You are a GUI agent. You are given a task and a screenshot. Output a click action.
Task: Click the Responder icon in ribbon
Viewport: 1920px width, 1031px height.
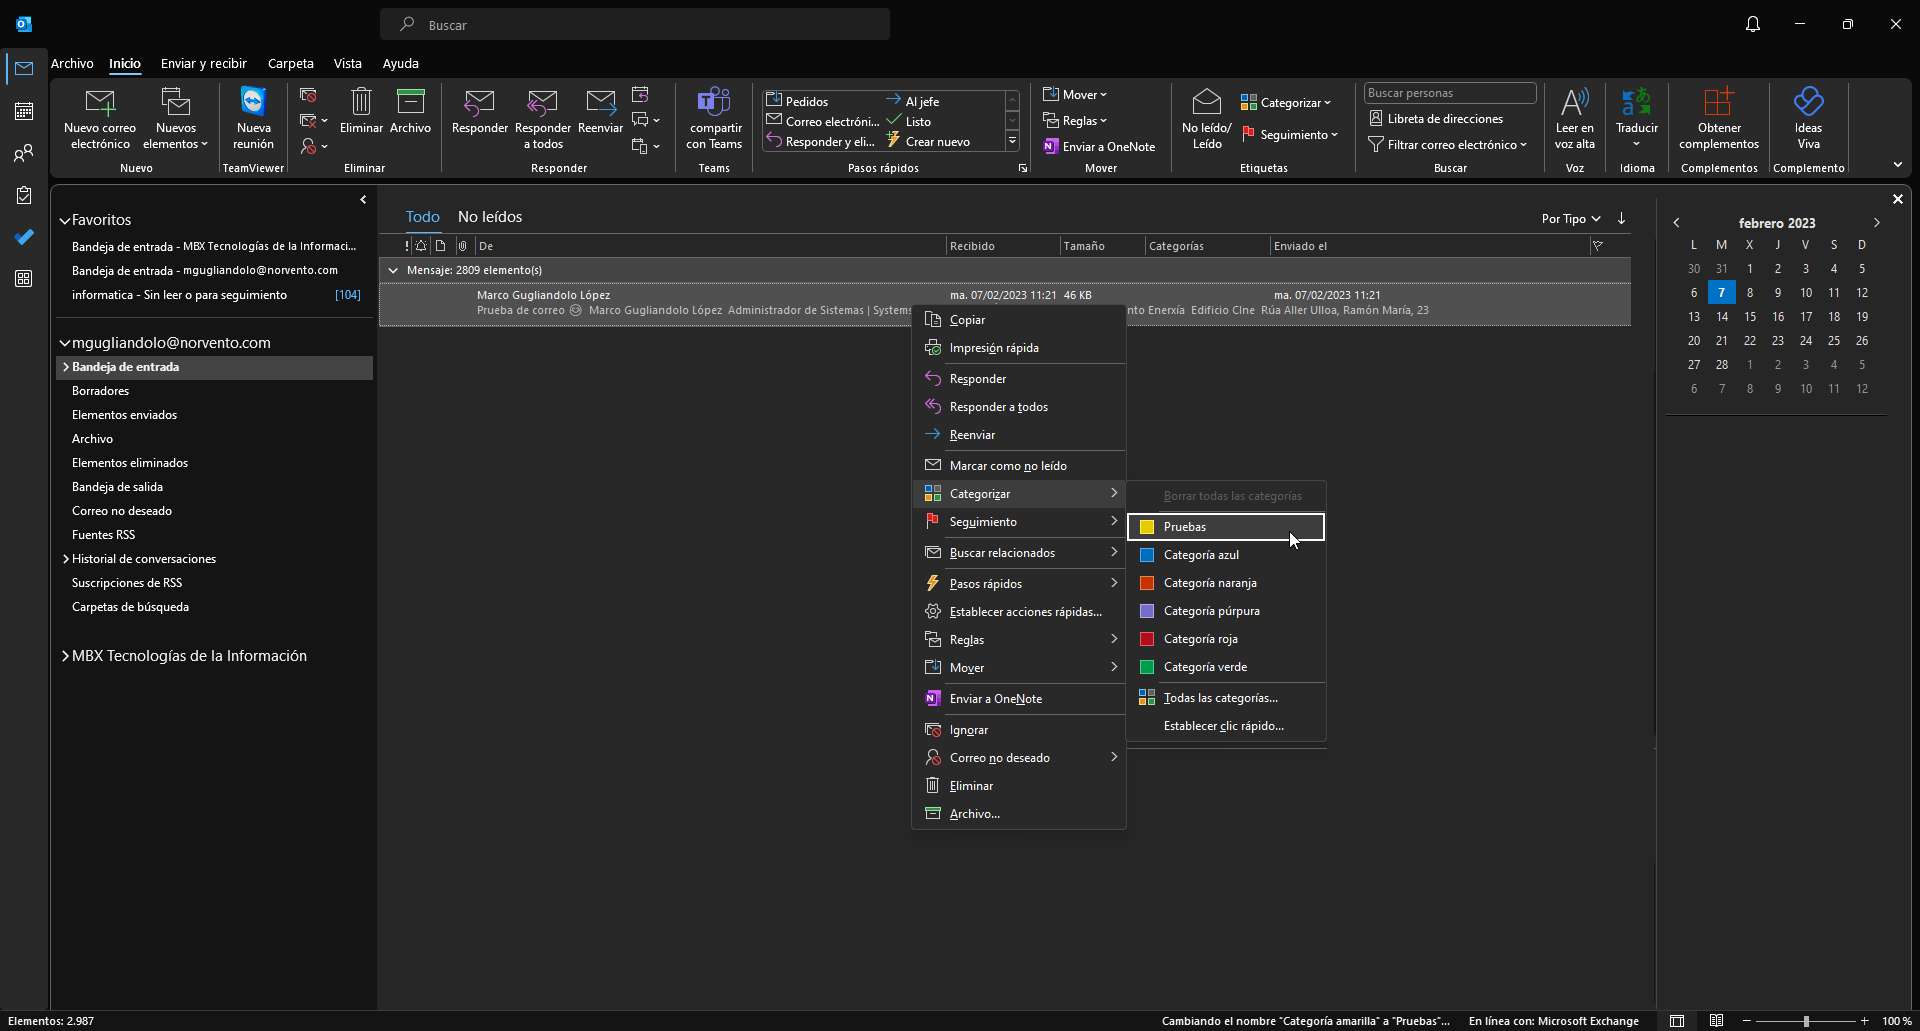point(479,102)
